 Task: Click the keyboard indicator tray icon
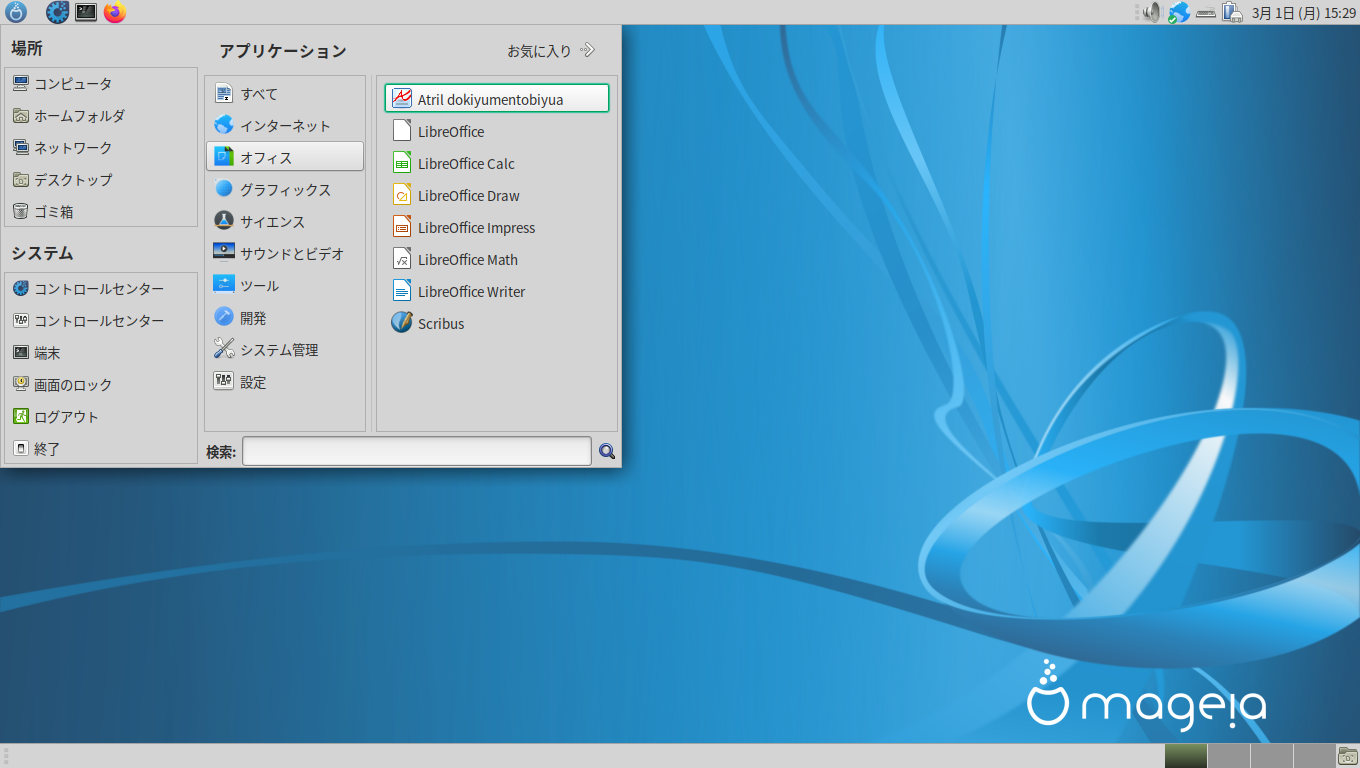pos(1206,12)
